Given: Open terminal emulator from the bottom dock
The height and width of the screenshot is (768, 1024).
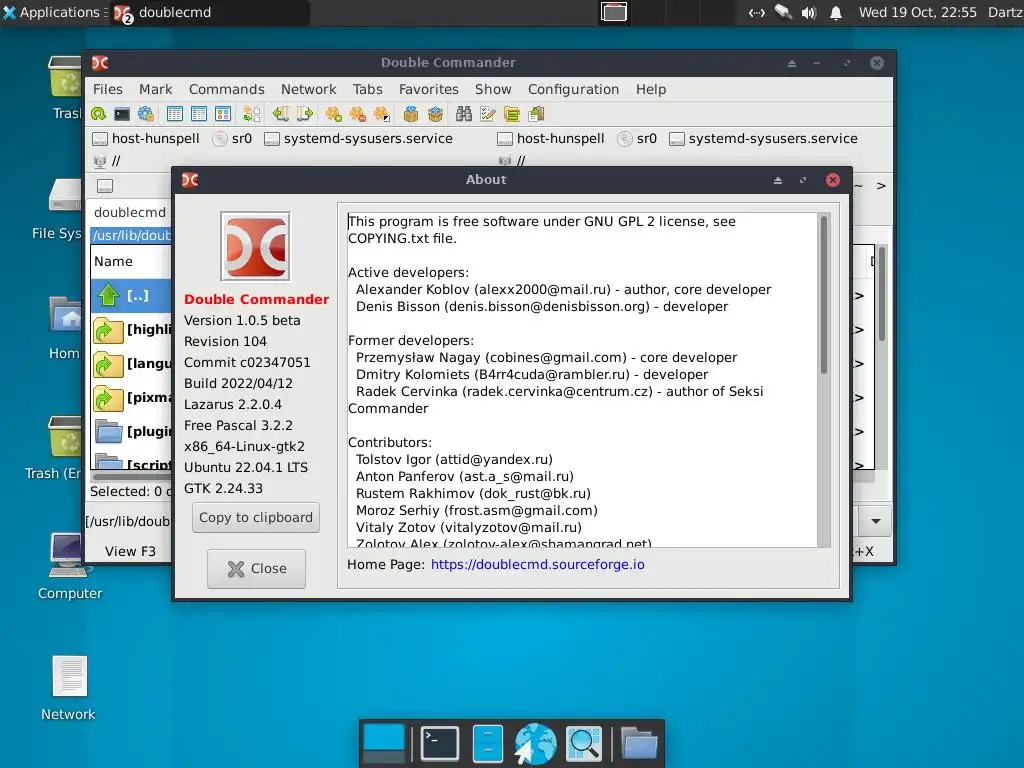Looking at the screenshot, I should (x=439, y=743).
